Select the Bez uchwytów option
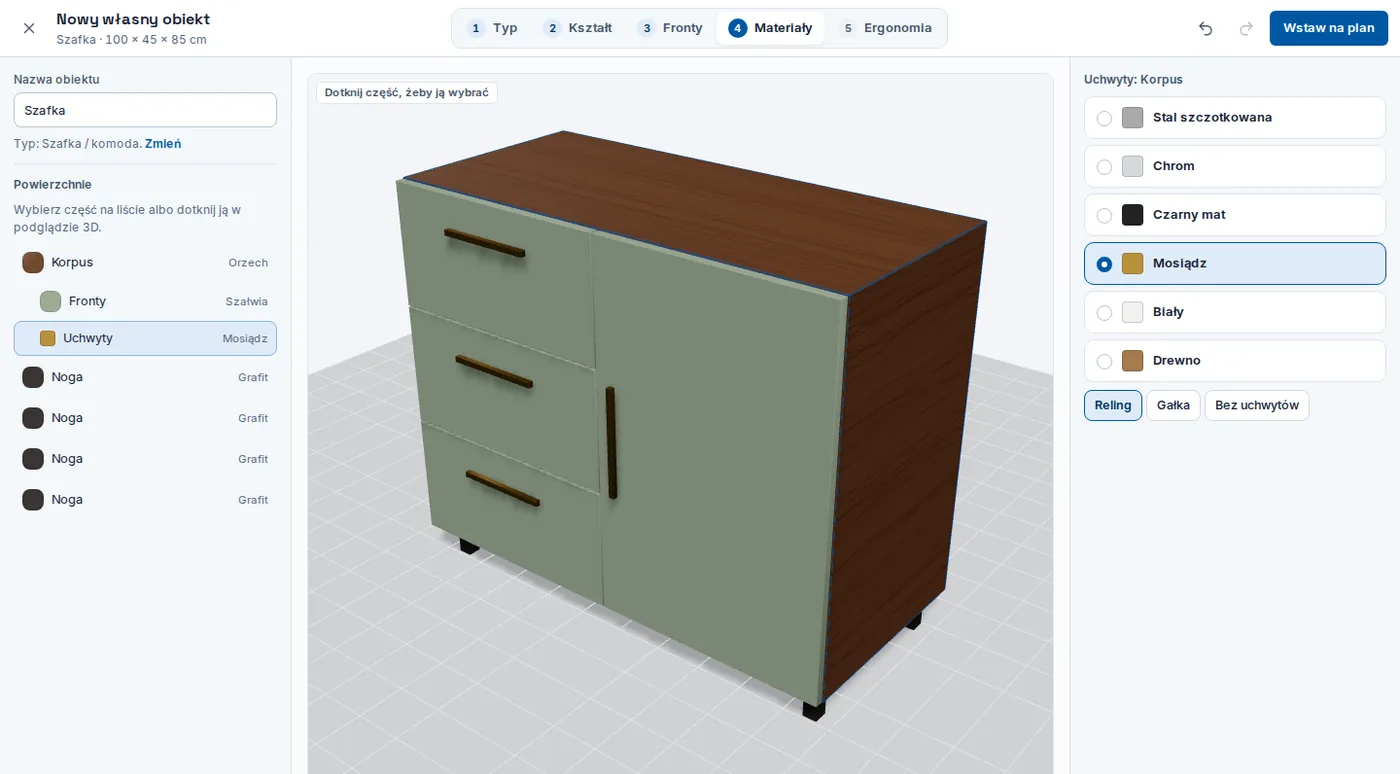The image size is (1400, 774). [1256, 405]
